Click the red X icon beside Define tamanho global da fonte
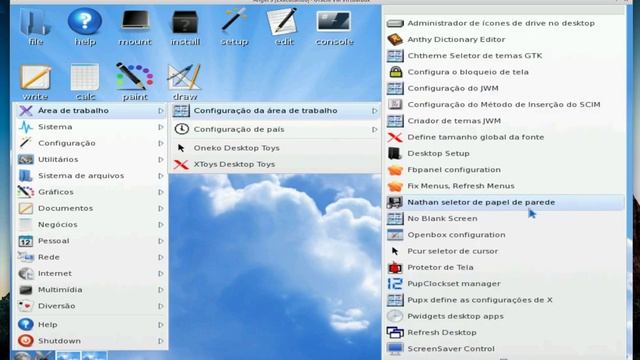640x360 pixels. (x=395, y=137)
